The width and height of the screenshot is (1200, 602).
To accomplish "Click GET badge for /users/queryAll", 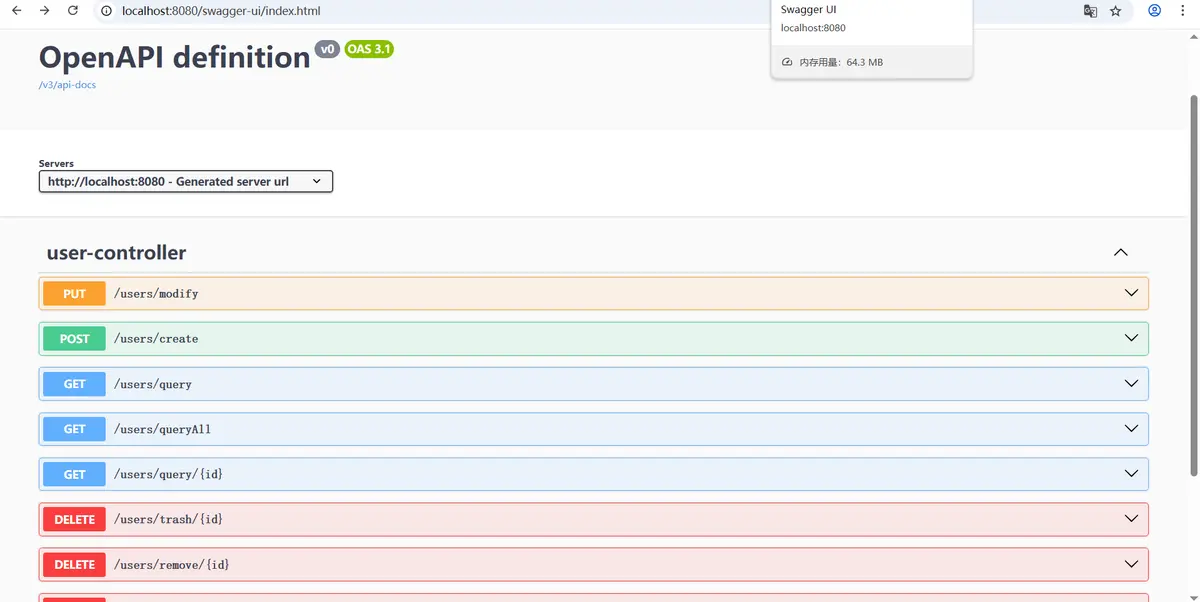I will tap(74, 429).
